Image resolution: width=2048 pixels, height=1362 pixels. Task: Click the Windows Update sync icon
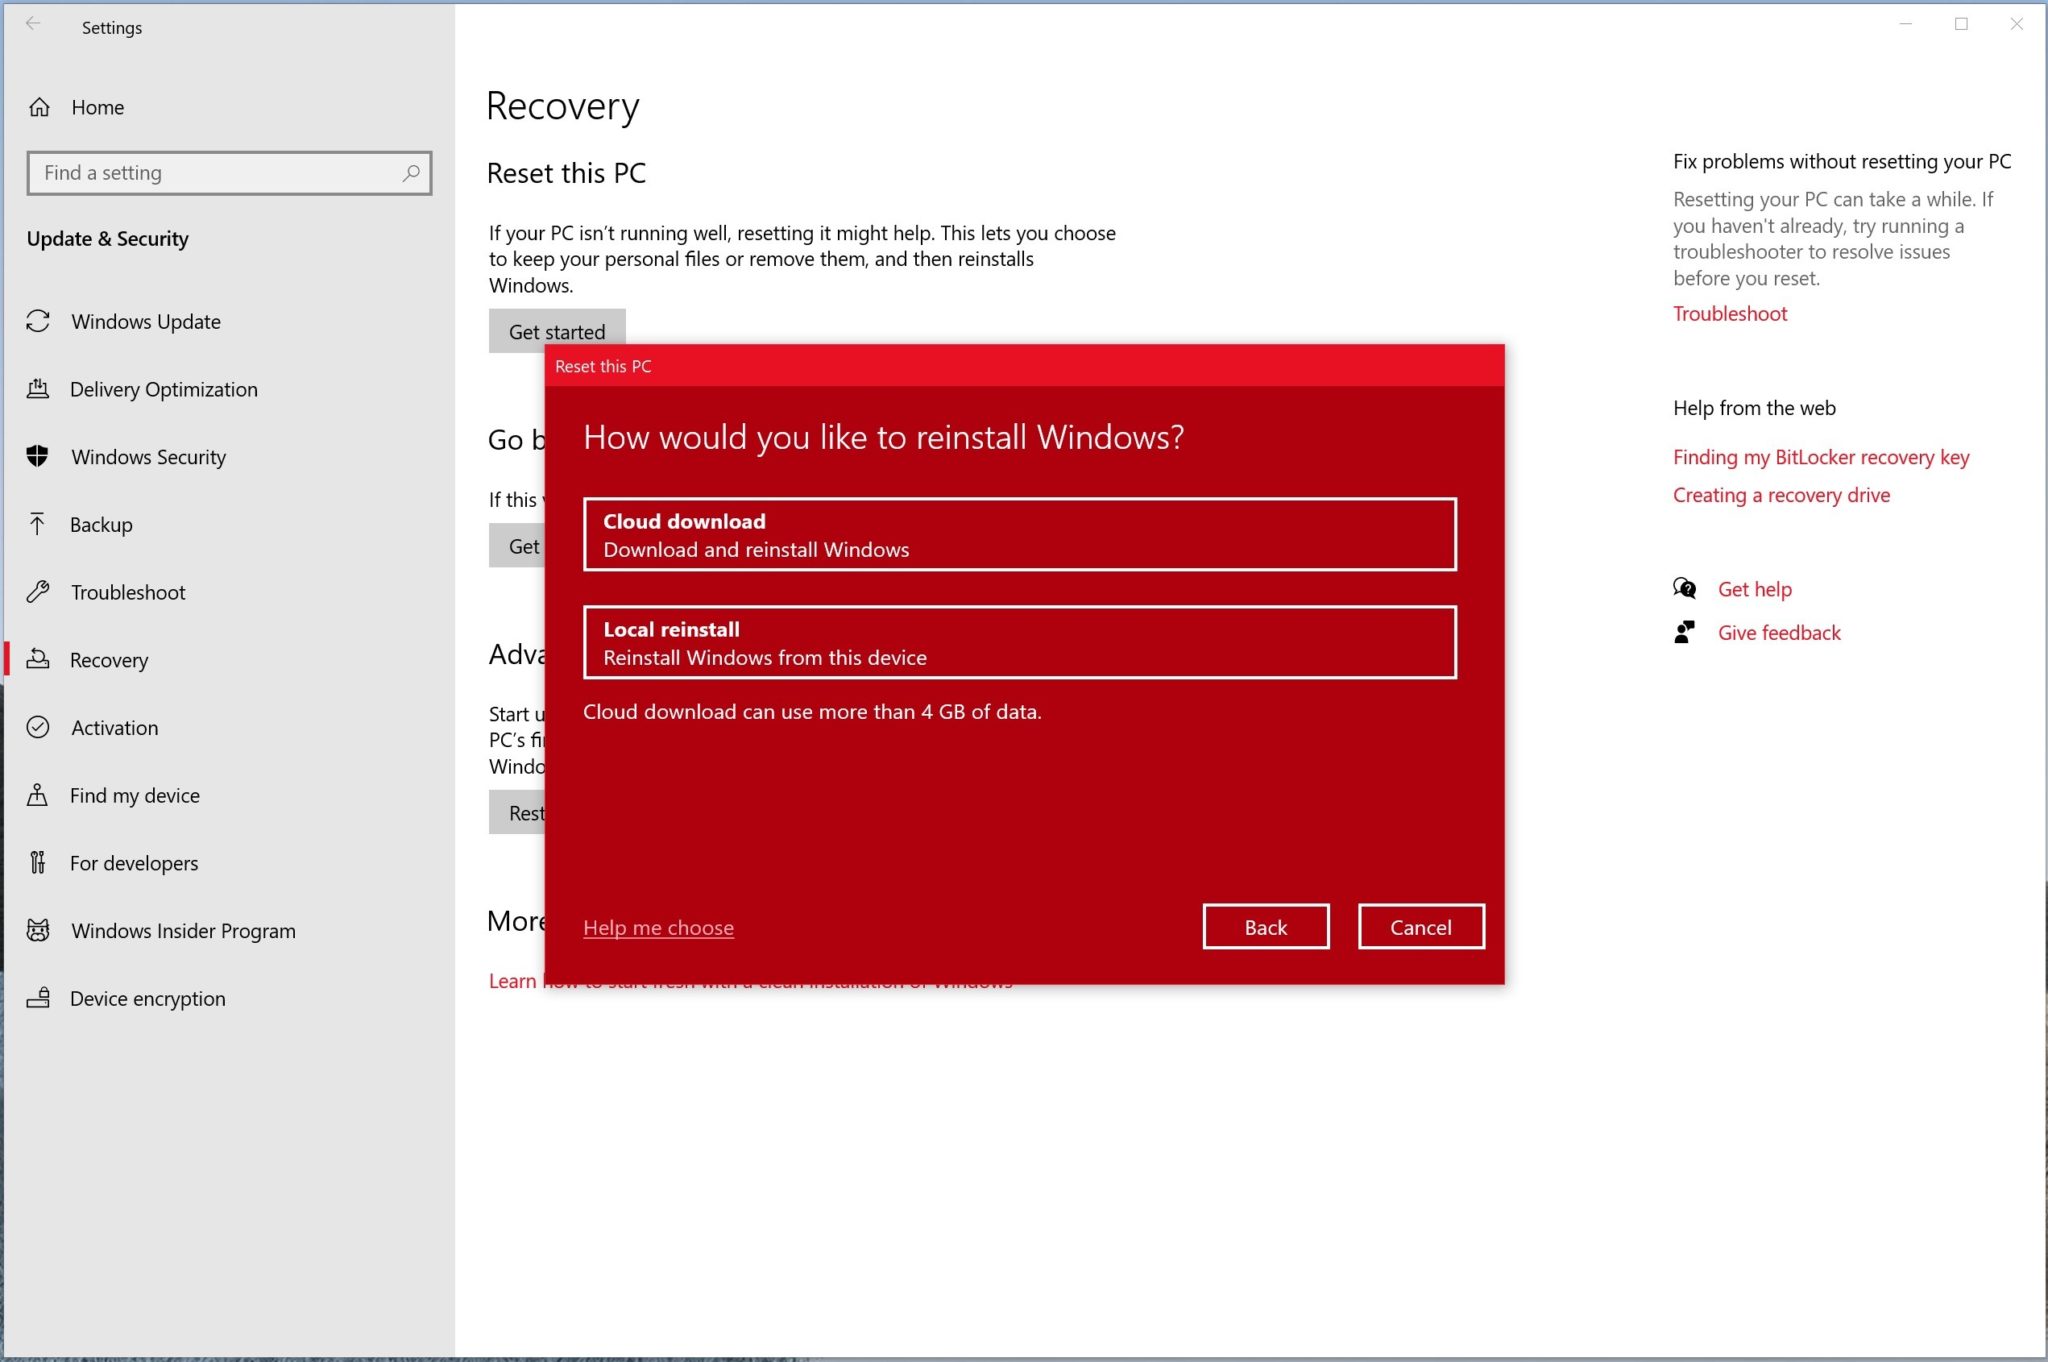pos(38,321)
